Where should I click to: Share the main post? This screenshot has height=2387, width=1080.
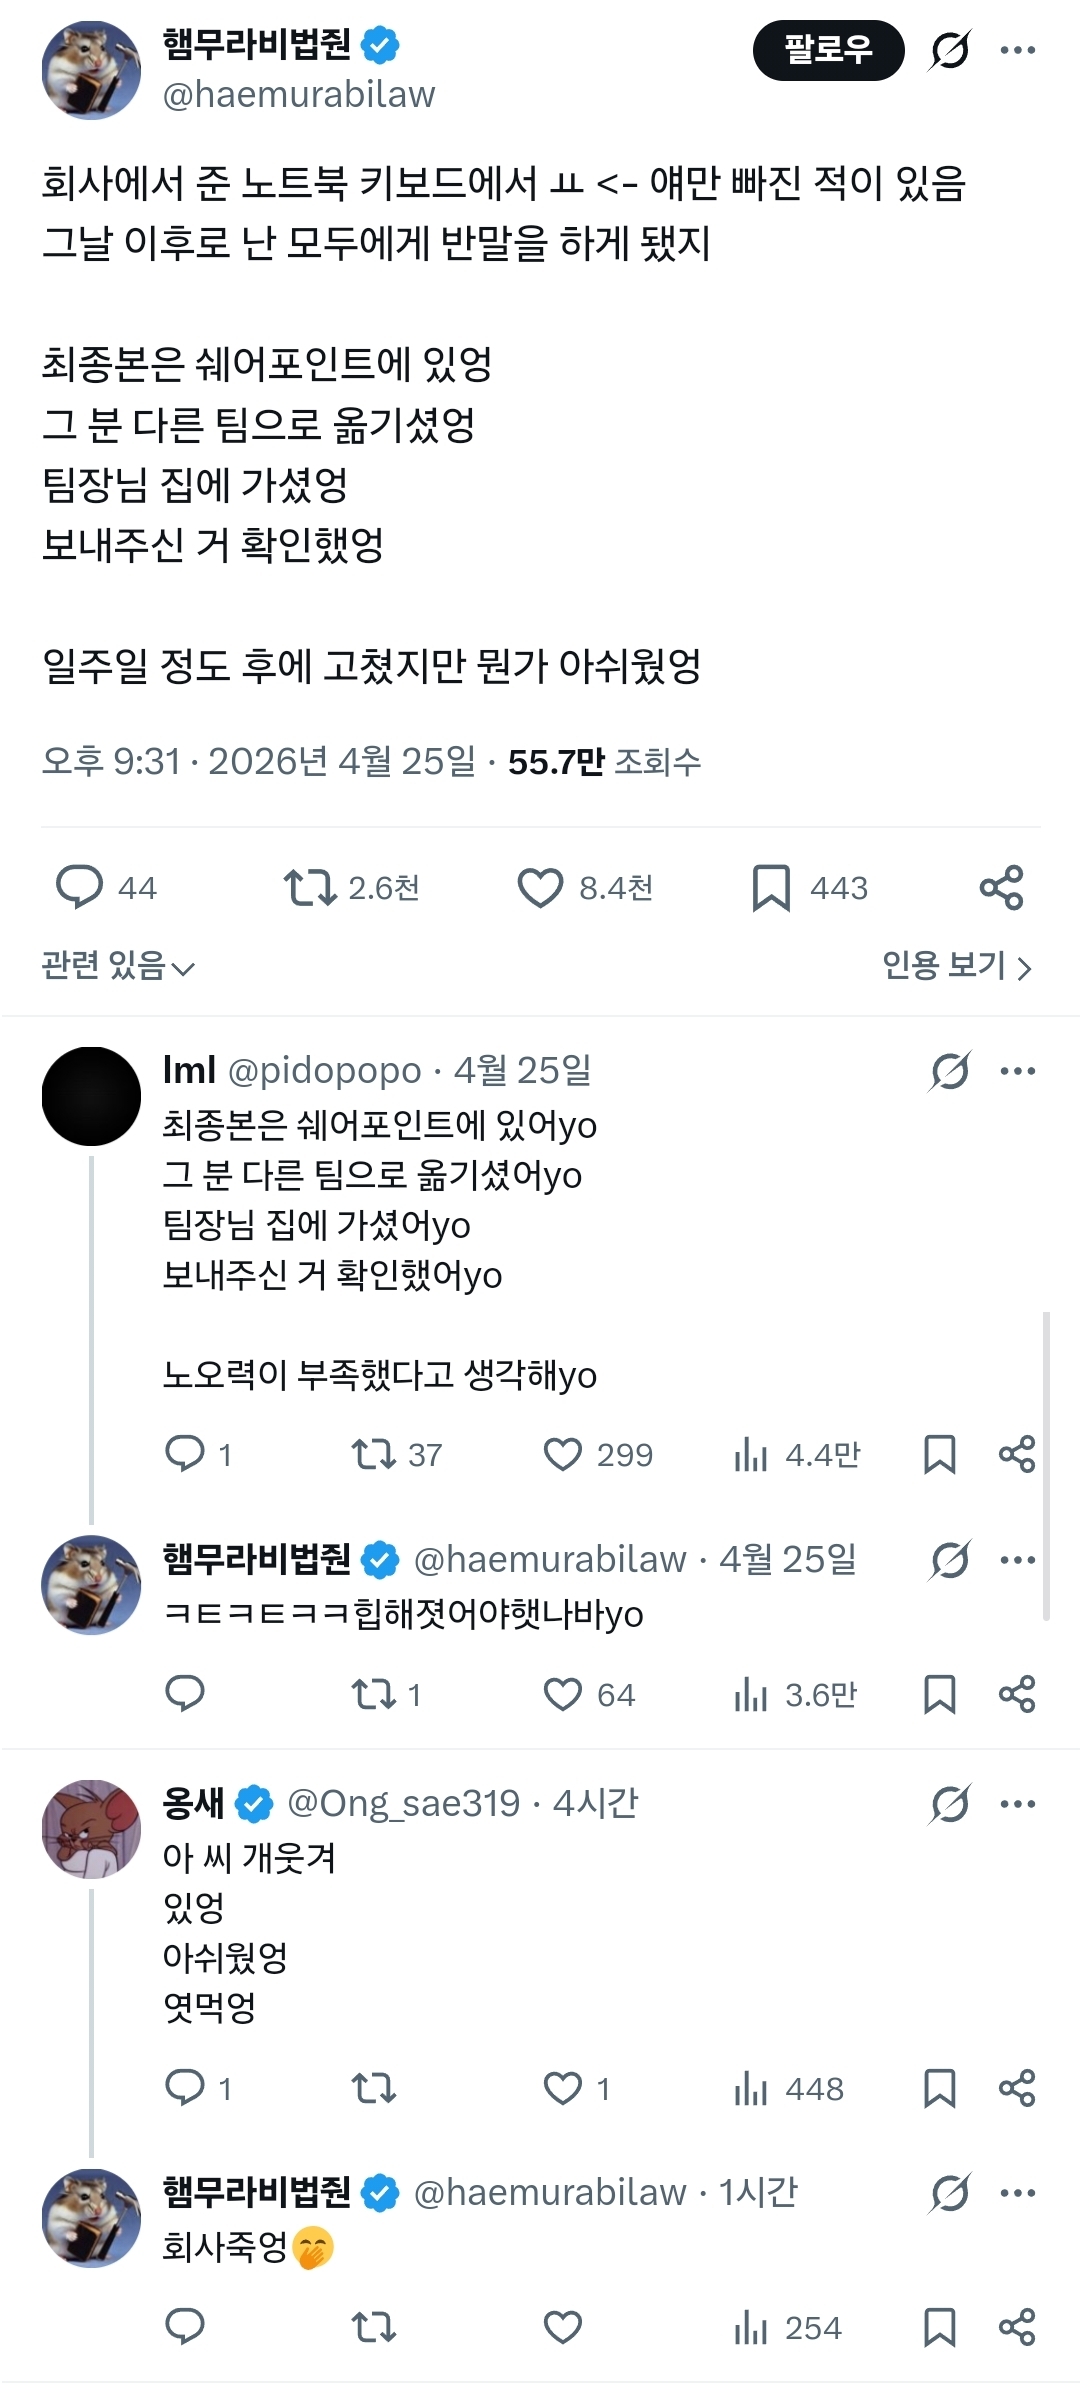coord(1001,887)
